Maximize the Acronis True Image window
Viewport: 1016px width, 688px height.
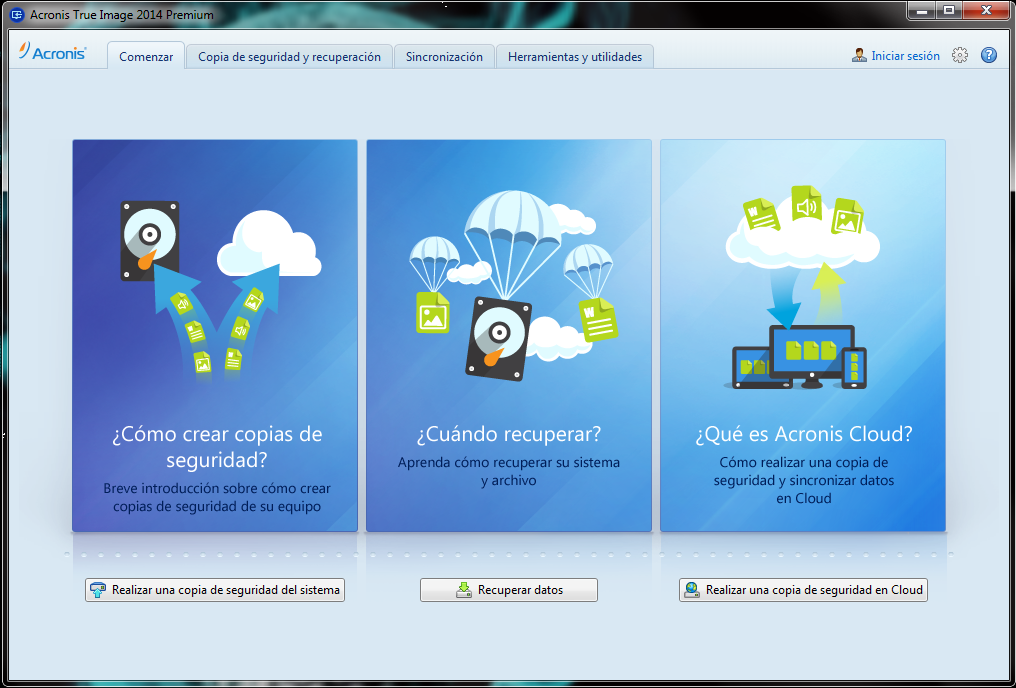tap(949, 10)
